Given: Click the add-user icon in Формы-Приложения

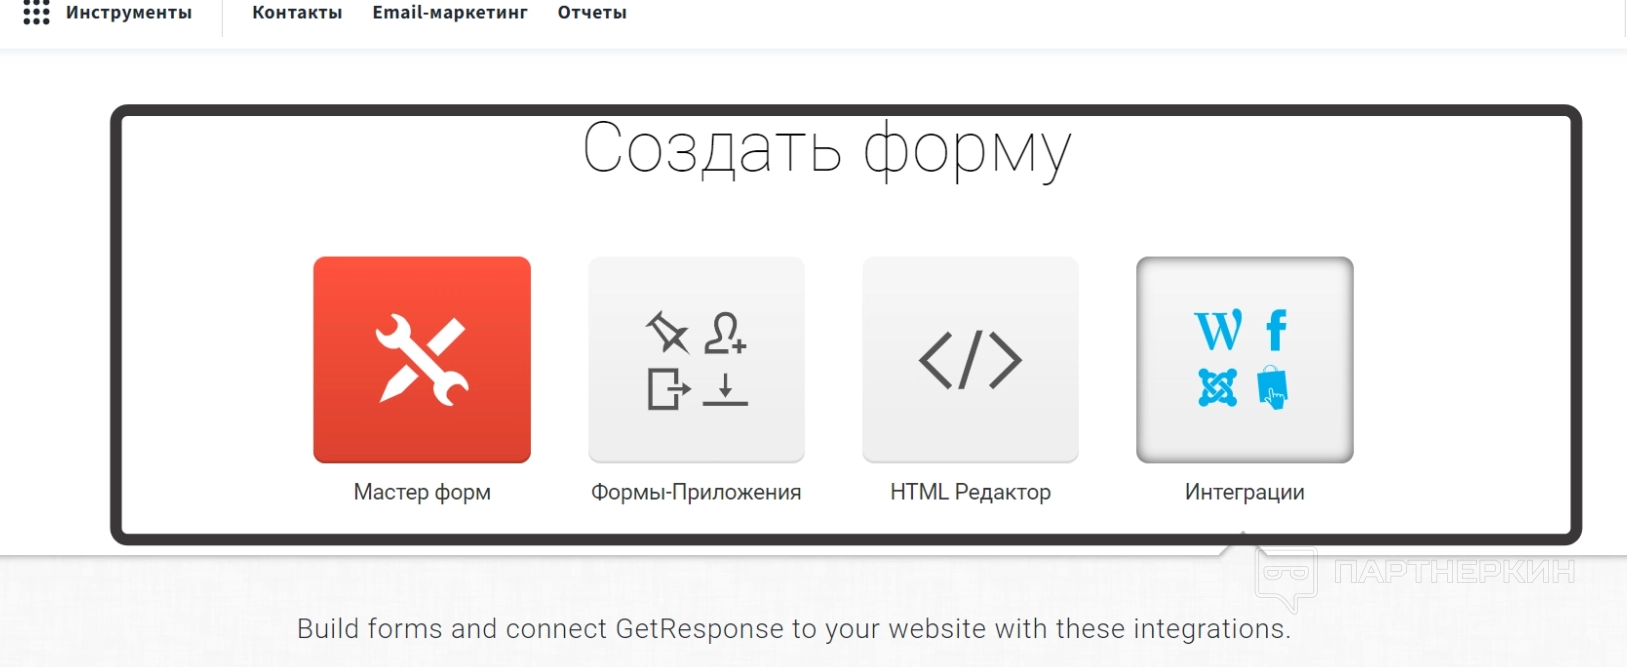Looking at the screenshot, I should click(x=725, y=333).
